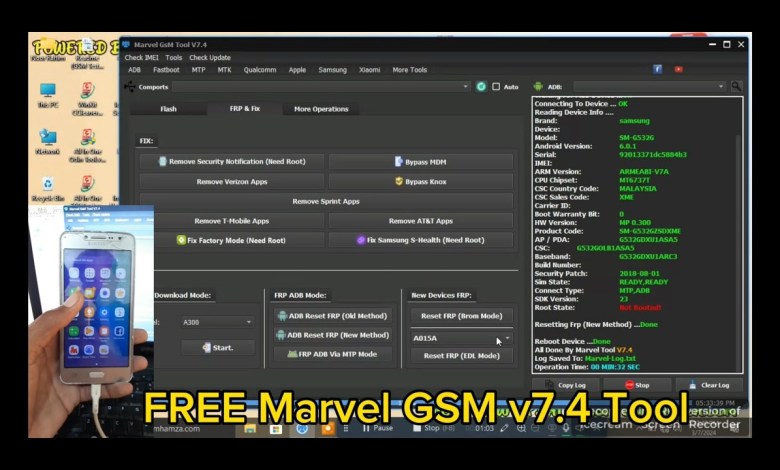
Task: Click the magnifier search icon beside ADB
Action: [736, 87]
